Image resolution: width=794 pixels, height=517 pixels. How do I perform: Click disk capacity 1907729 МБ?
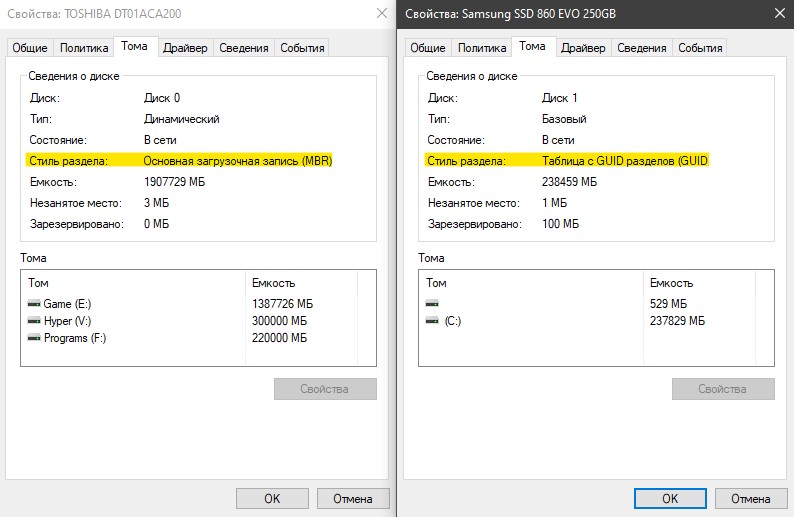175,182
